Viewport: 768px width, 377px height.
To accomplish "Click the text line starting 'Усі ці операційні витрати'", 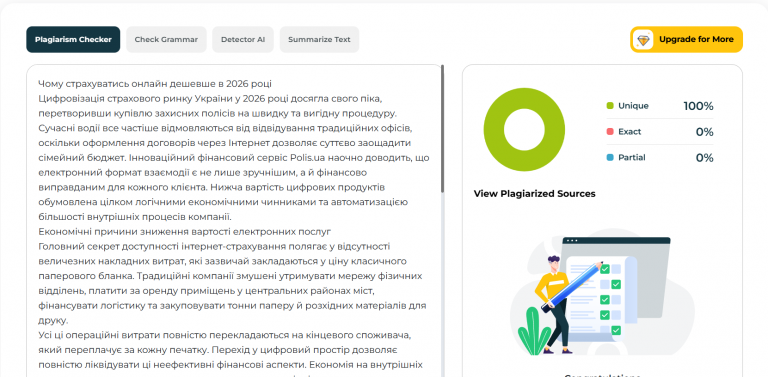I will [224, 335].
